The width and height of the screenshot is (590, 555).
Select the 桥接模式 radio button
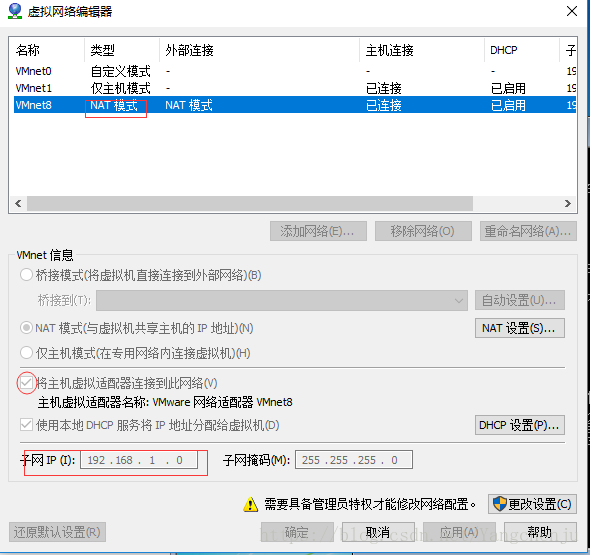pos(26,275)
